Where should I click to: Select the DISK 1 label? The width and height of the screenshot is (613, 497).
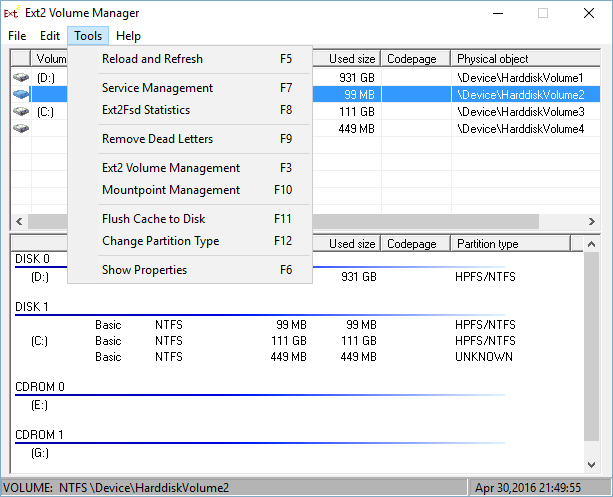(x=32, y=307)
